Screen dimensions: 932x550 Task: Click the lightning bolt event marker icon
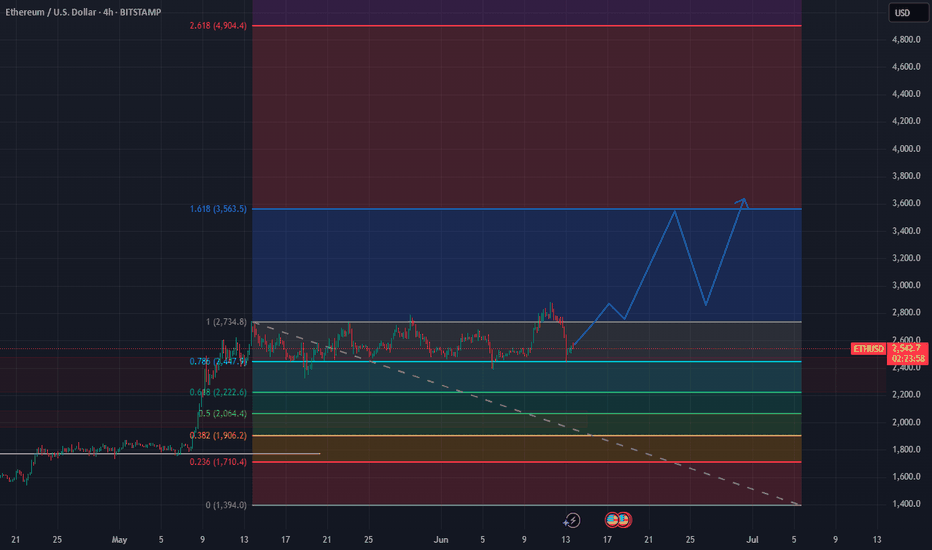(572, 520)
